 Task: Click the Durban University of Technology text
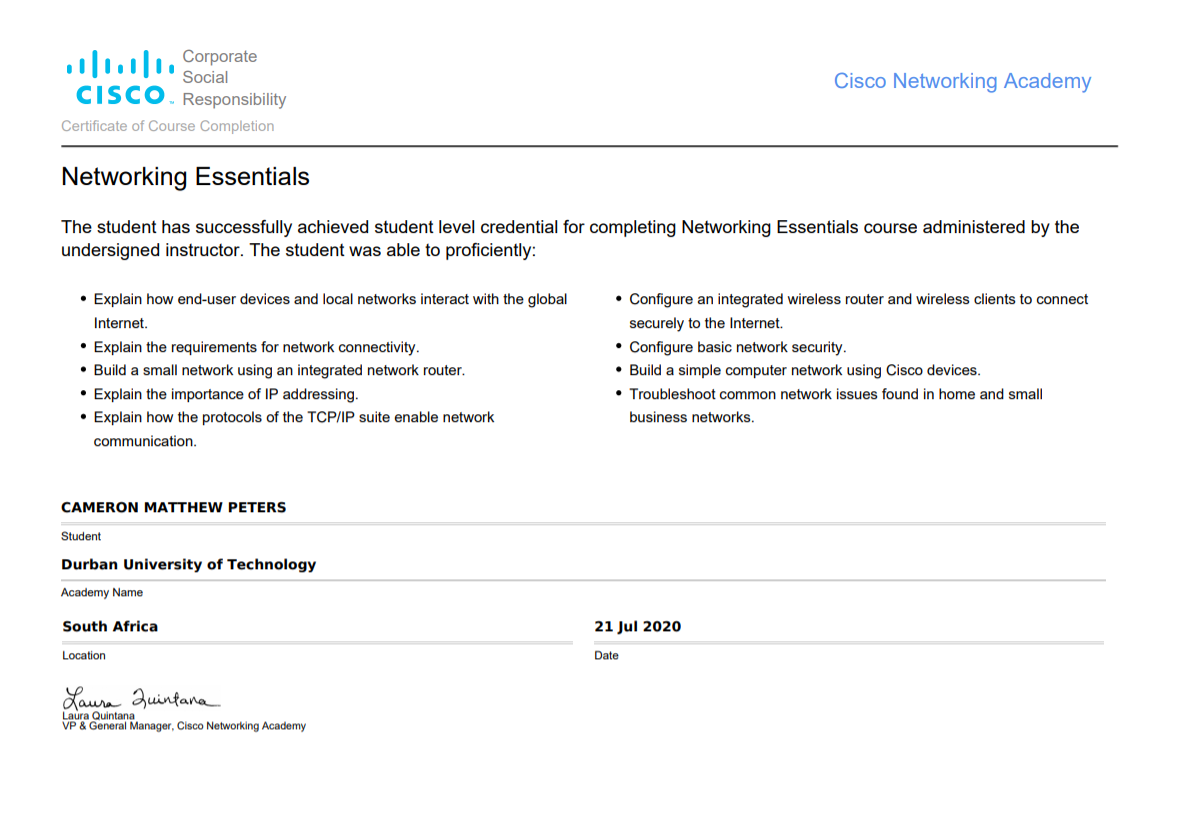(x=188, y=564)
